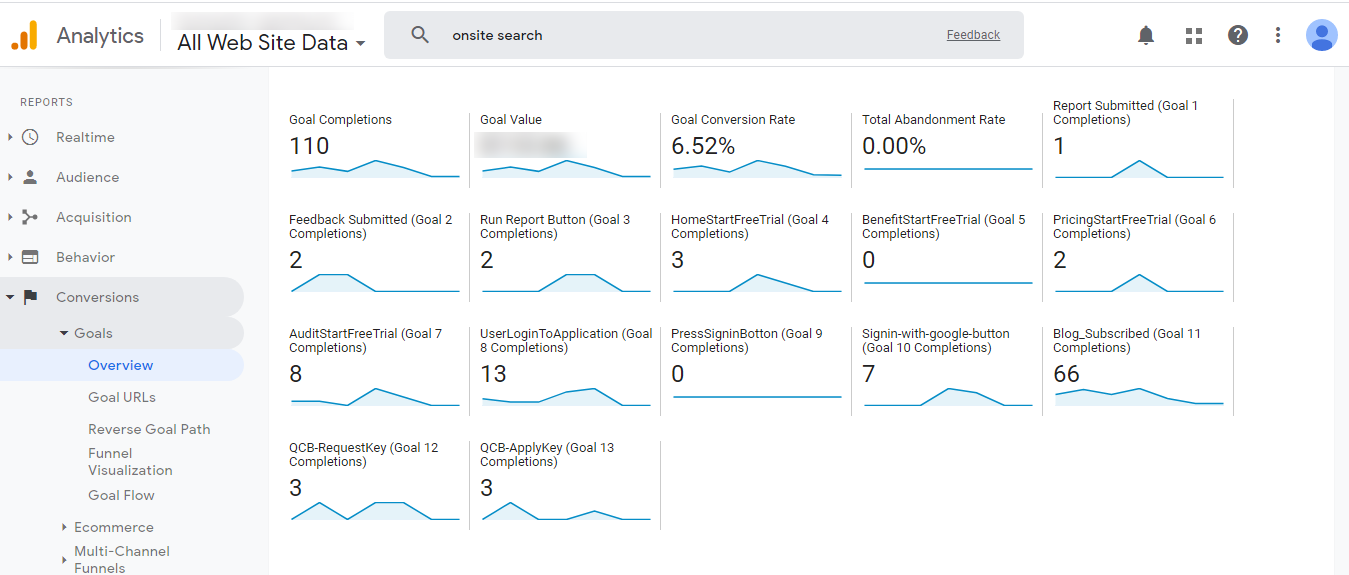Open the Realtime reports label
Image resolution: width=1349 pixels, height=575 pixels.
tap(85, 137)
